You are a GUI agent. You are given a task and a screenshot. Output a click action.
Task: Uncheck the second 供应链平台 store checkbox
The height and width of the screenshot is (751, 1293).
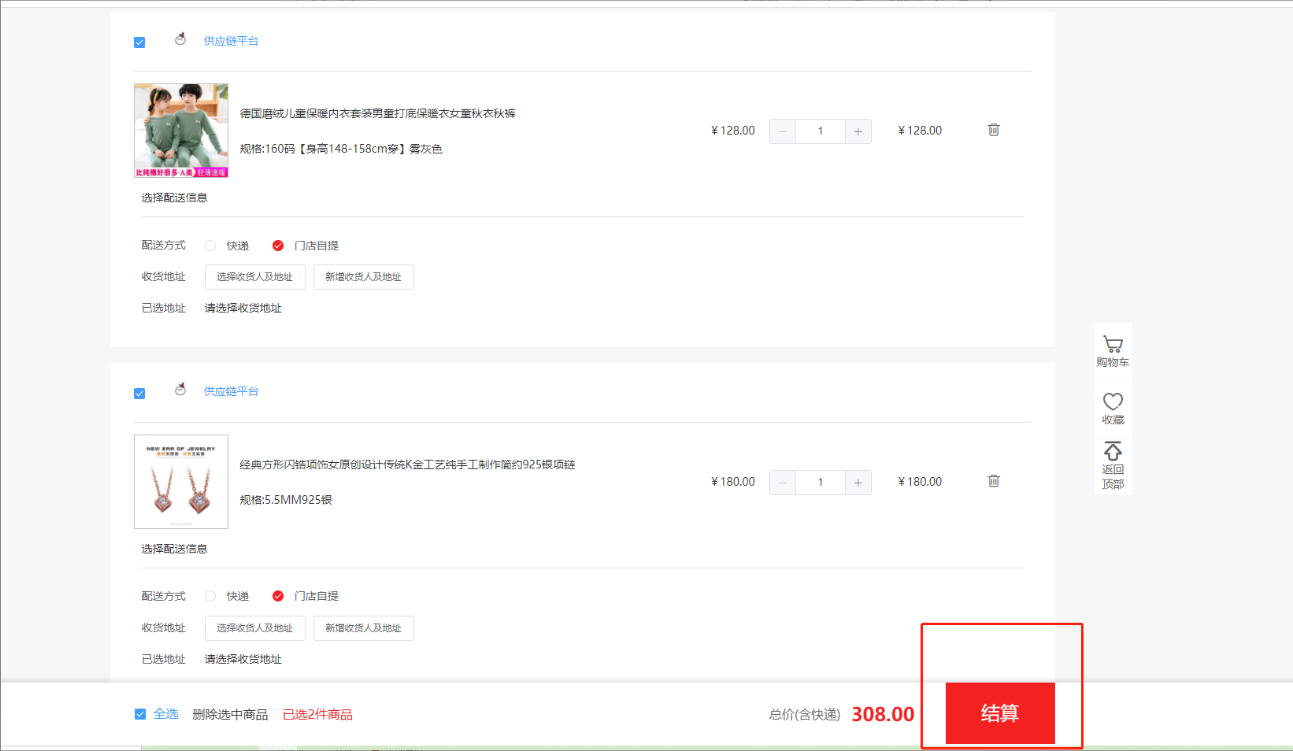click(139, 393)
